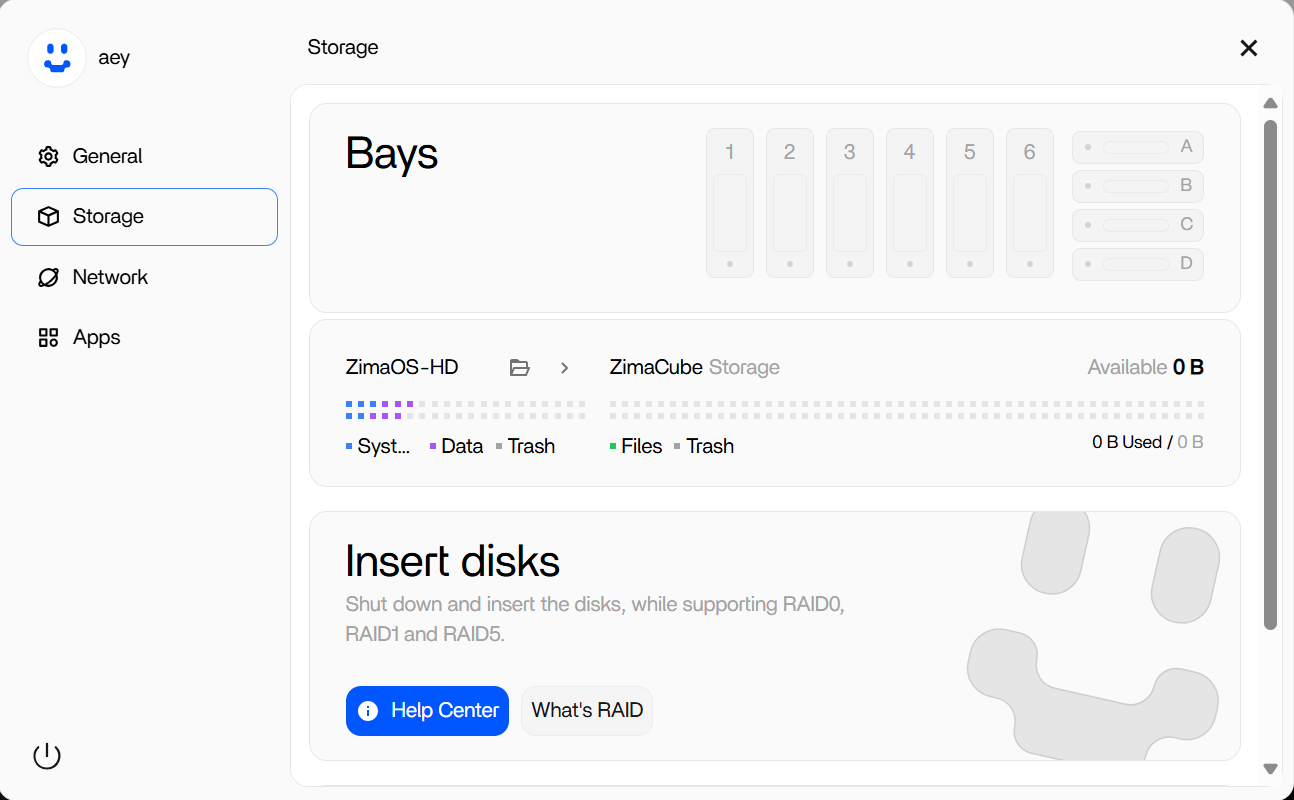
Task: Click the ZimaOS-HD storage label
Action: point(402,367)
